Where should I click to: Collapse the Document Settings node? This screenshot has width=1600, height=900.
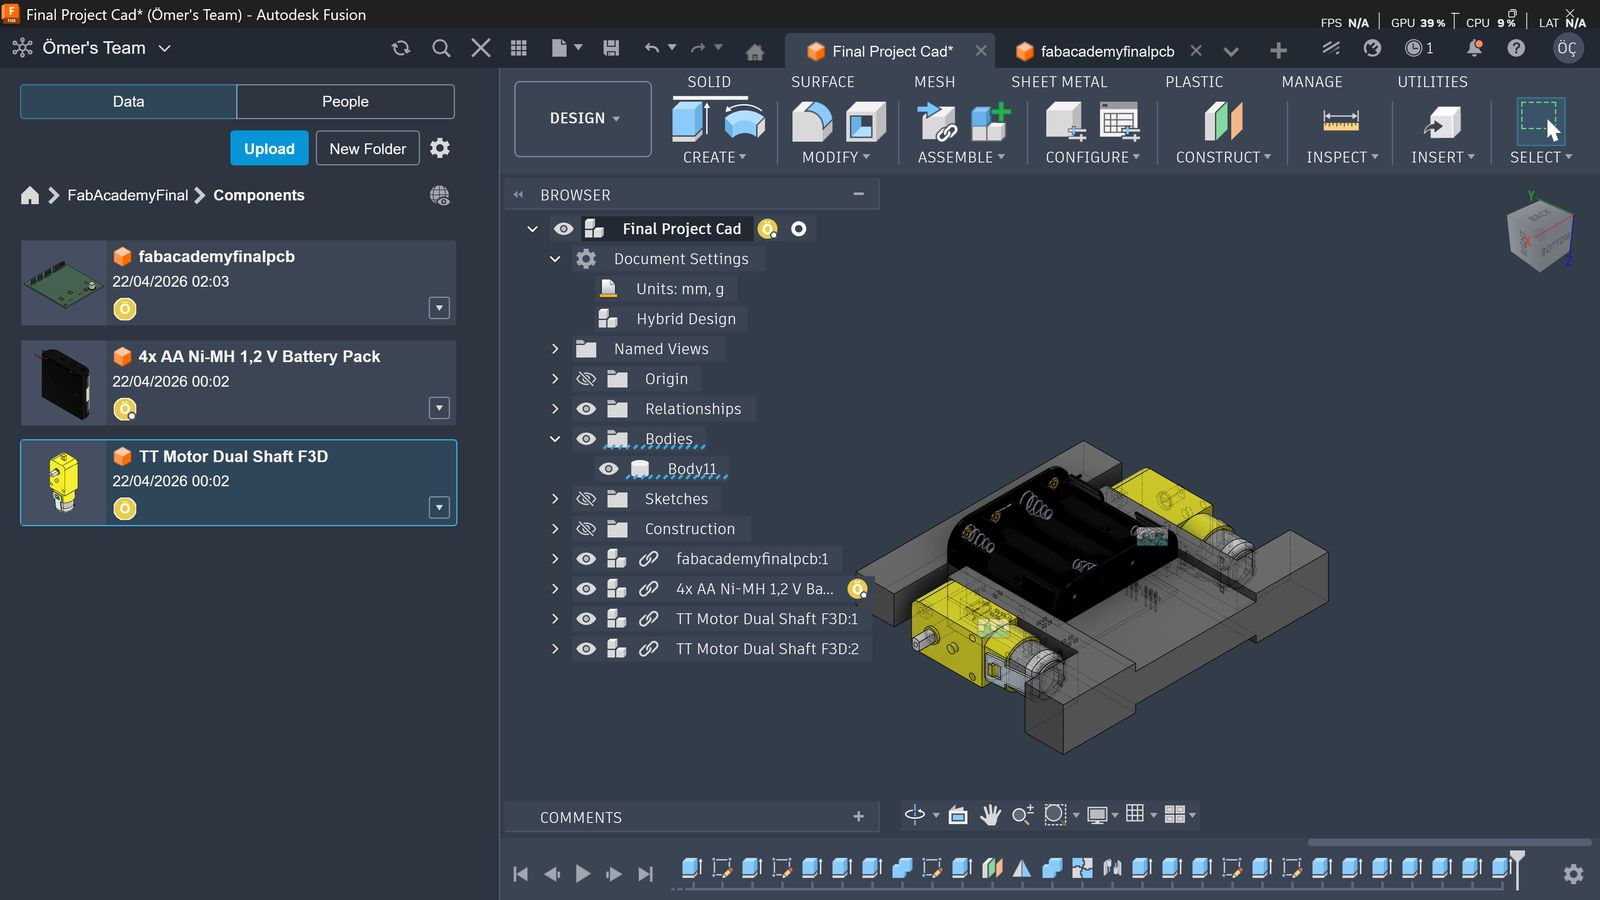555,259
